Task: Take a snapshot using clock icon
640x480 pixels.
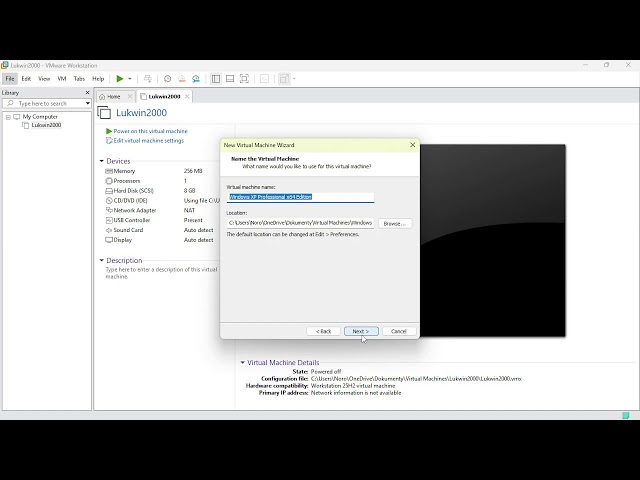Action: pos(167,79)
